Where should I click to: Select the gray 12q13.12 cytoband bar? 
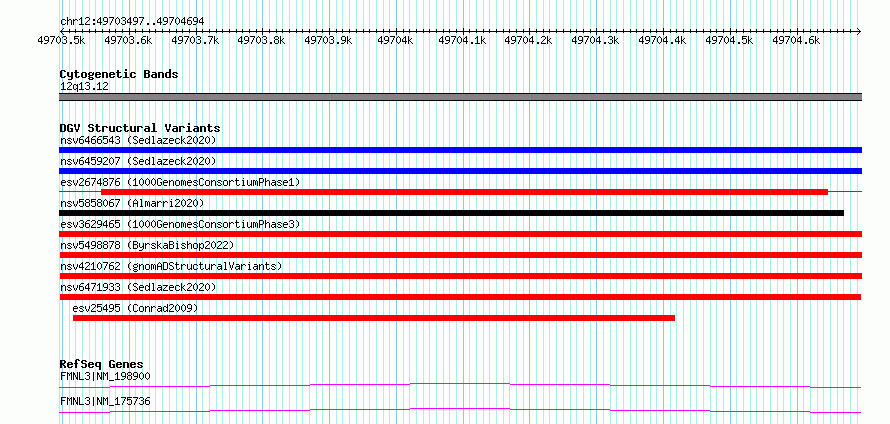point(460,97)
